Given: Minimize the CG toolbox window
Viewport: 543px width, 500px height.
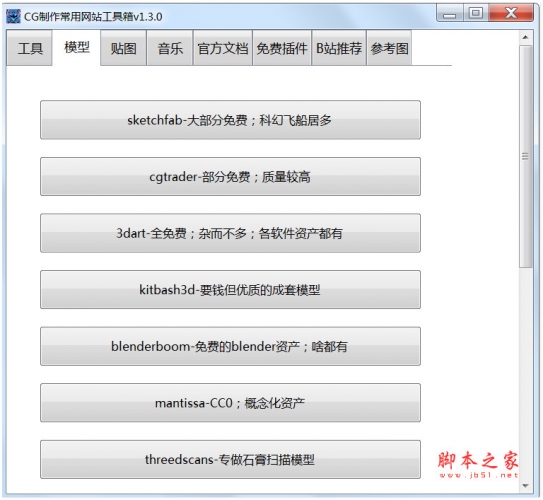Looking at the screenshot, I should click(x=449, y=14).
